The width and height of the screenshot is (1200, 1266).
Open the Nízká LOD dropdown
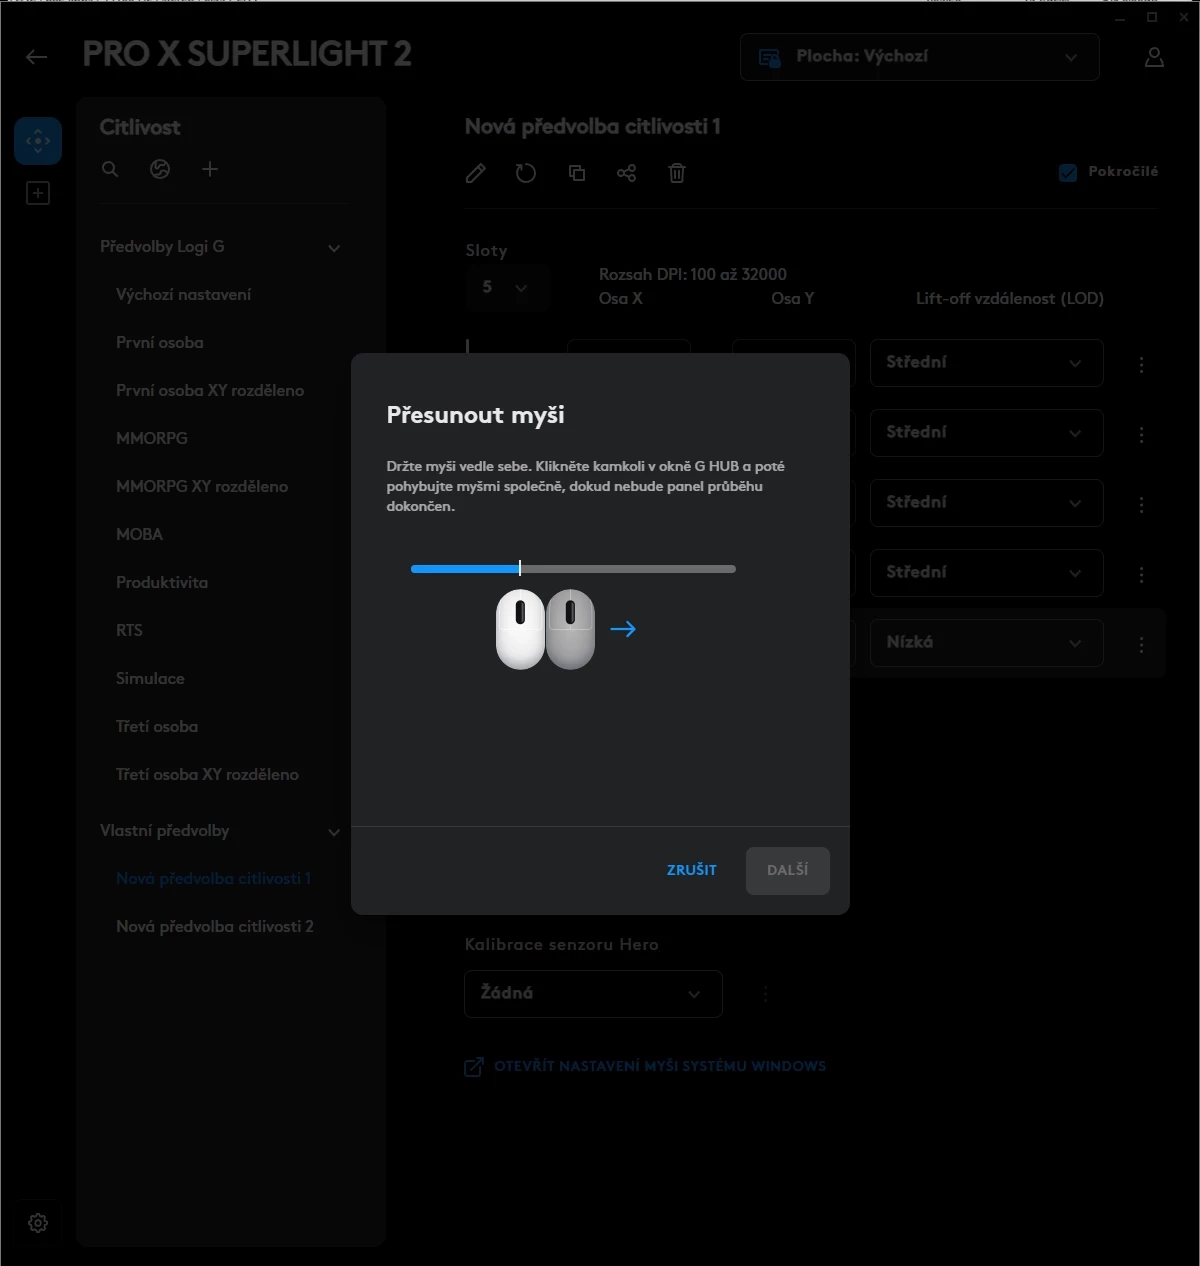point(987,642)
